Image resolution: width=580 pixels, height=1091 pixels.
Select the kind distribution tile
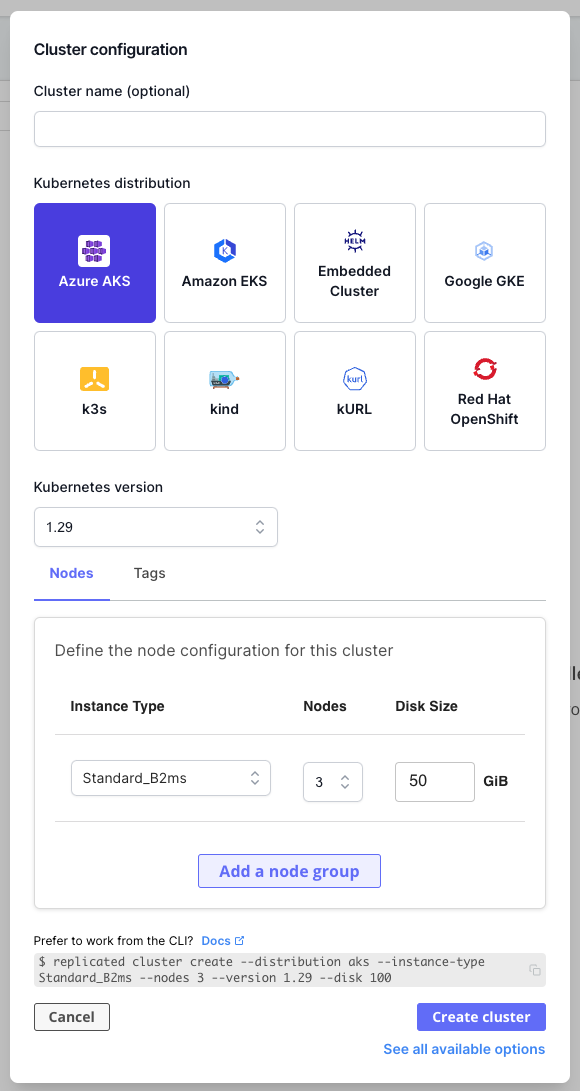[x=224, y=390]
